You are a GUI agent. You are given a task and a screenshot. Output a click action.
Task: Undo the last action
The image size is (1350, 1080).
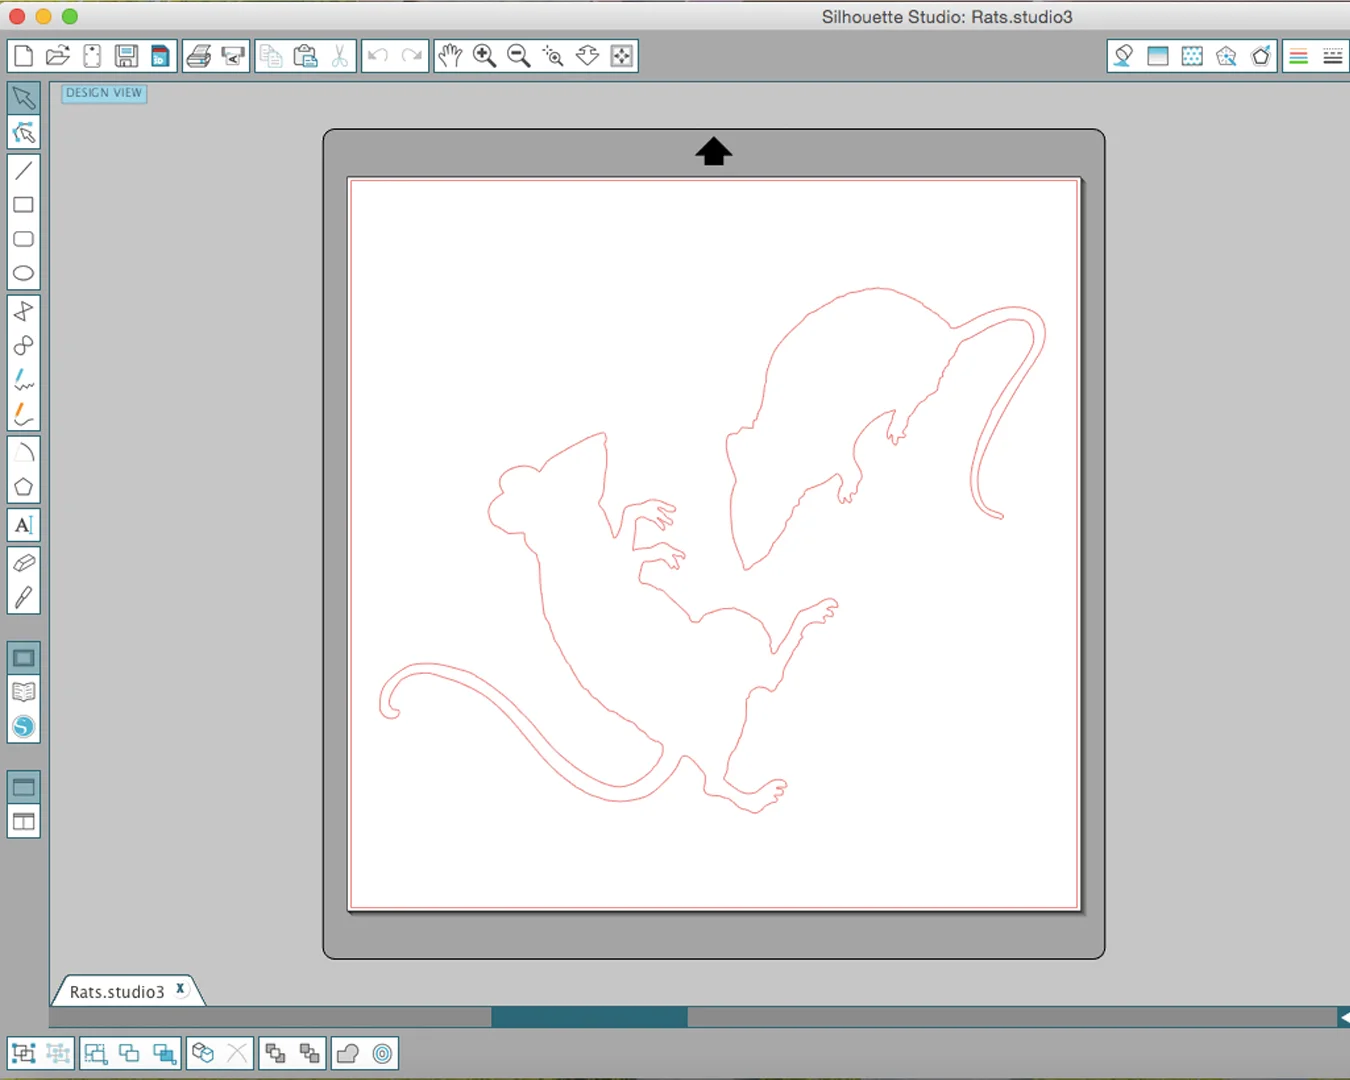(x=378, y=56)
